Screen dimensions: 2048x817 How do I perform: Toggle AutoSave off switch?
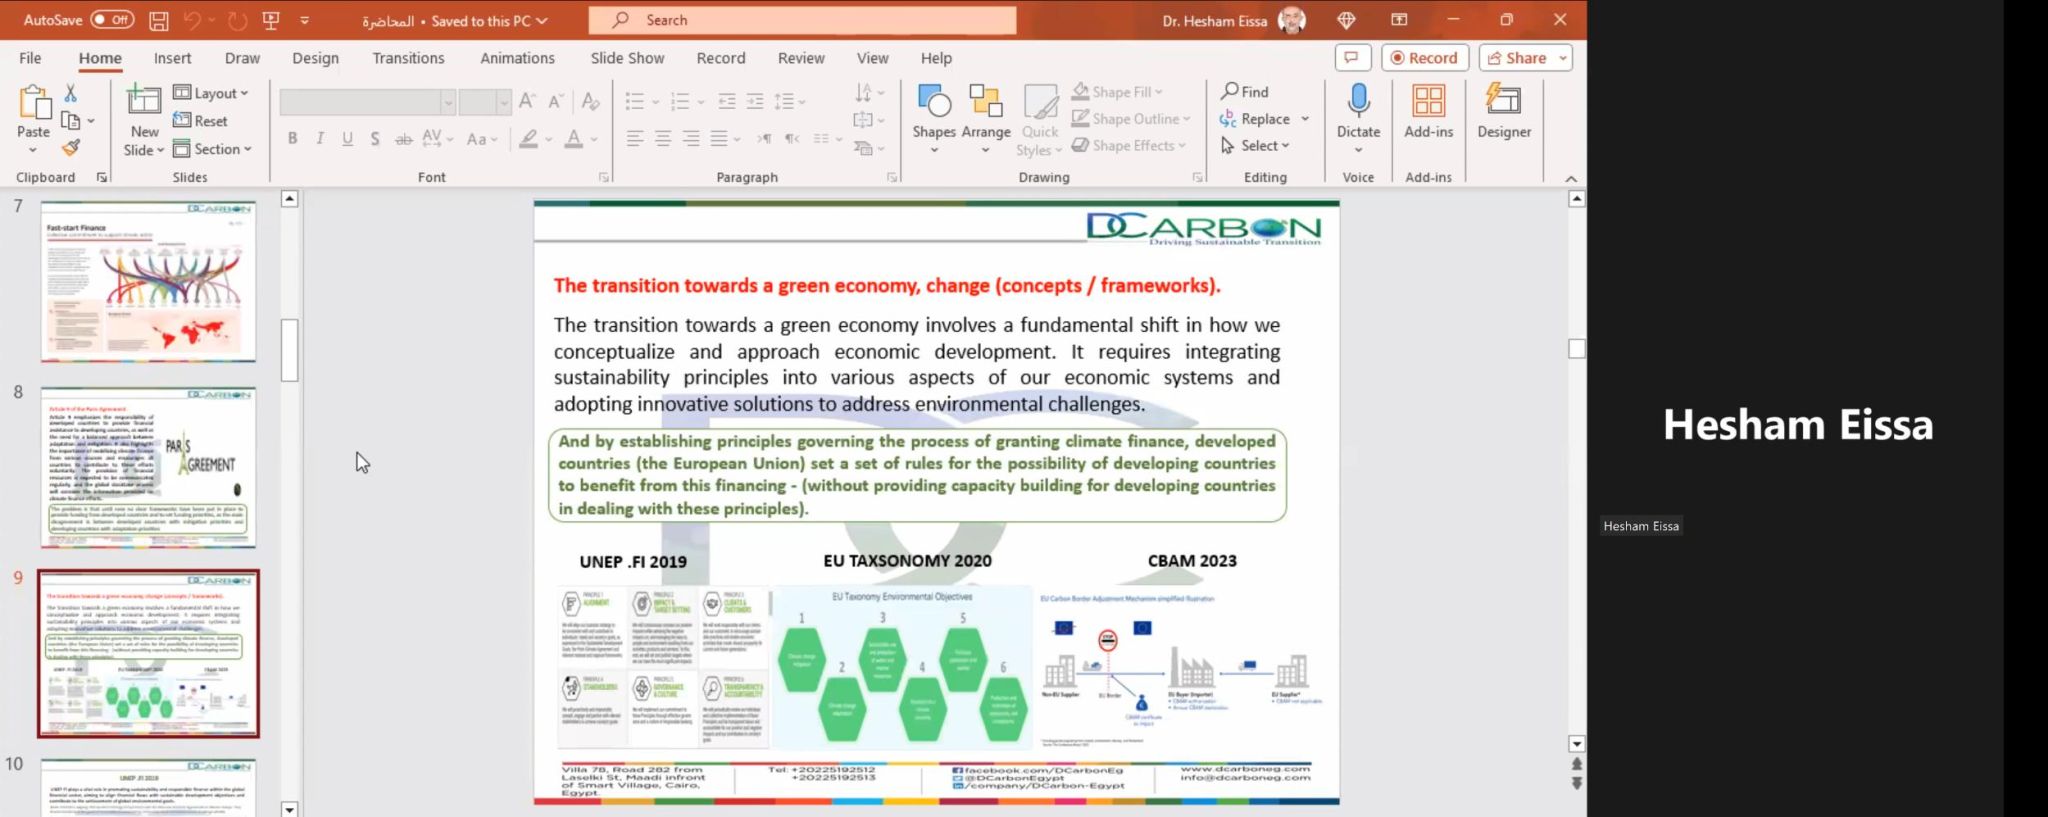click(x=112, y=20)
